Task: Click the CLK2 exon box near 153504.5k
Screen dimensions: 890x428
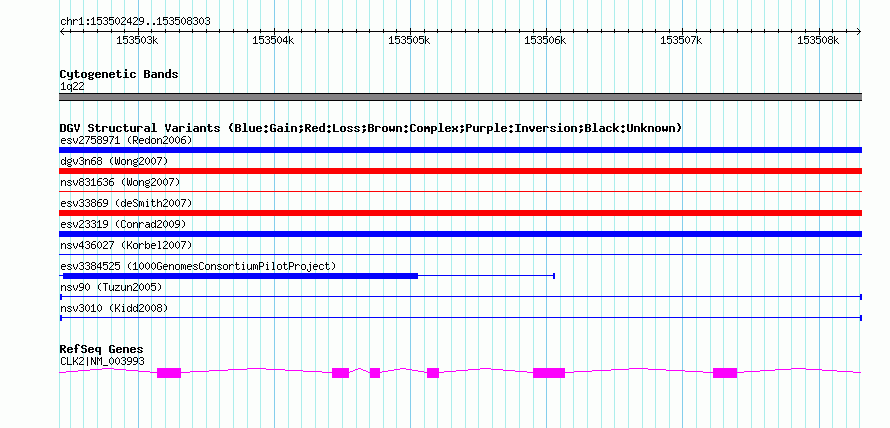Action: click(341, 373)
